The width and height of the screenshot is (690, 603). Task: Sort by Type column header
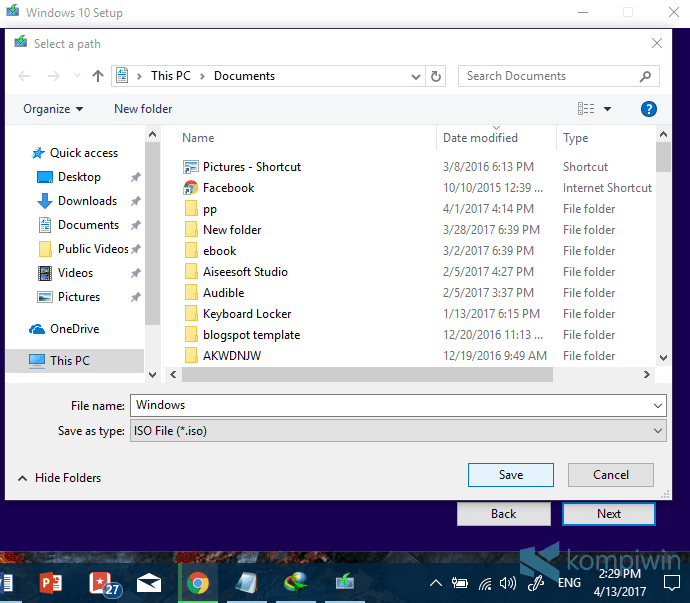tap(575, 138)
